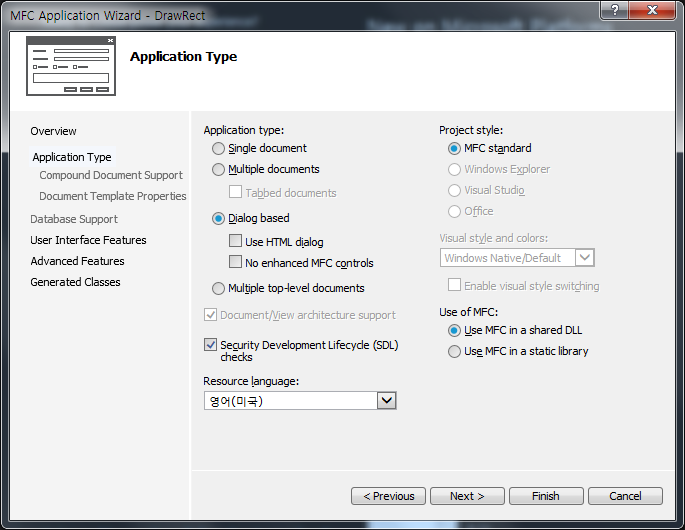Screen dimensions: 685x530
Task: Switch to Database Support page
Action: tap(74, 219)
